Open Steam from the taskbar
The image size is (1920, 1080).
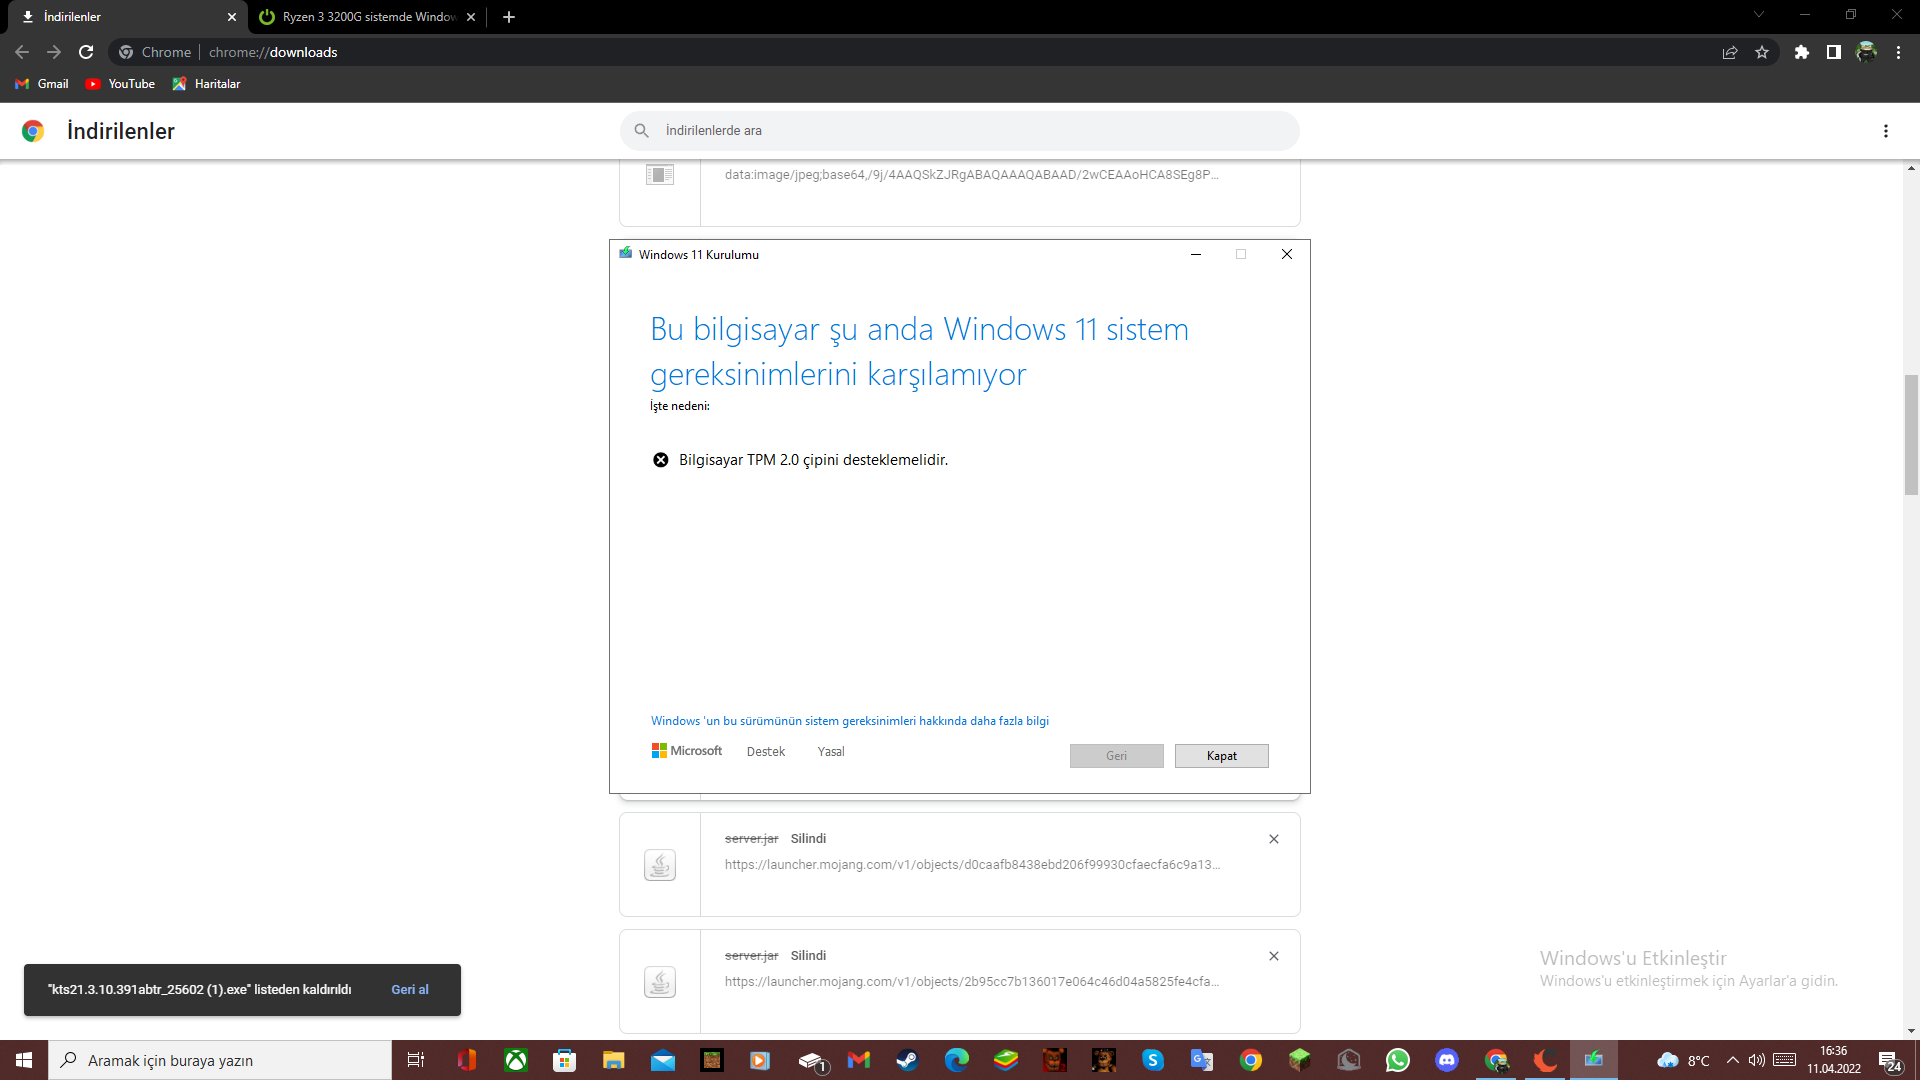coord(907,1060)
